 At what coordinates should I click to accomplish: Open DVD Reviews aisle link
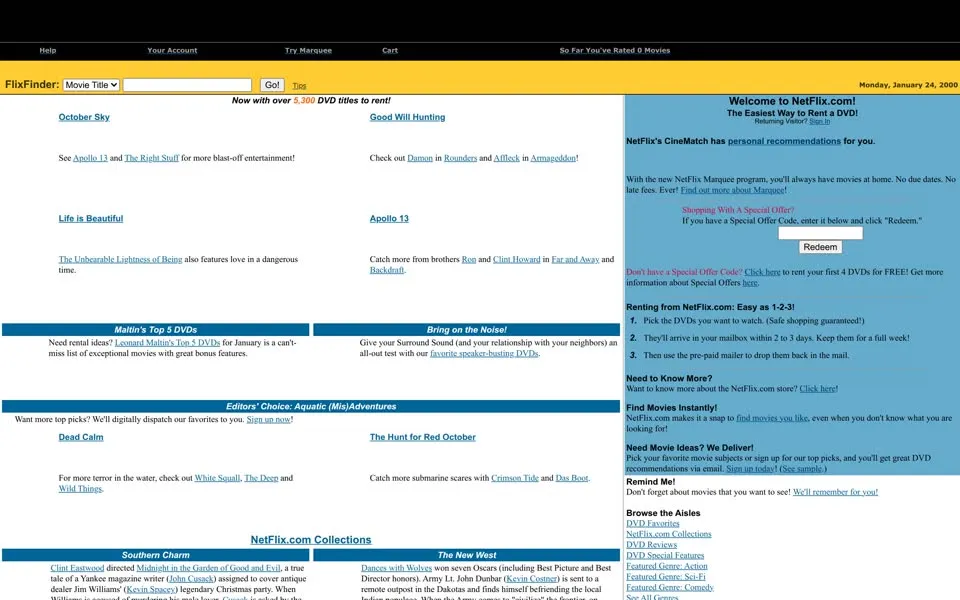(651, 545)
